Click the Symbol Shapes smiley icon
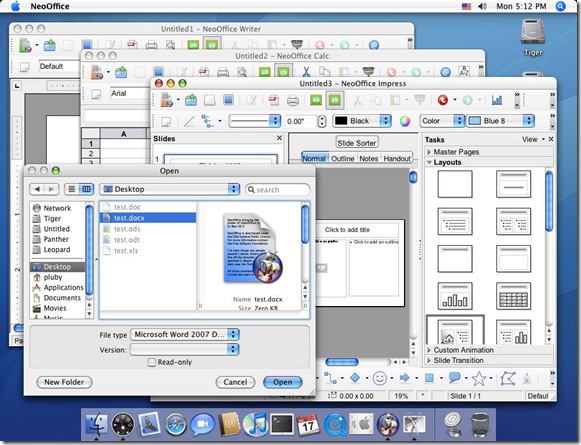The image size is (581, 445). [379, 378]
